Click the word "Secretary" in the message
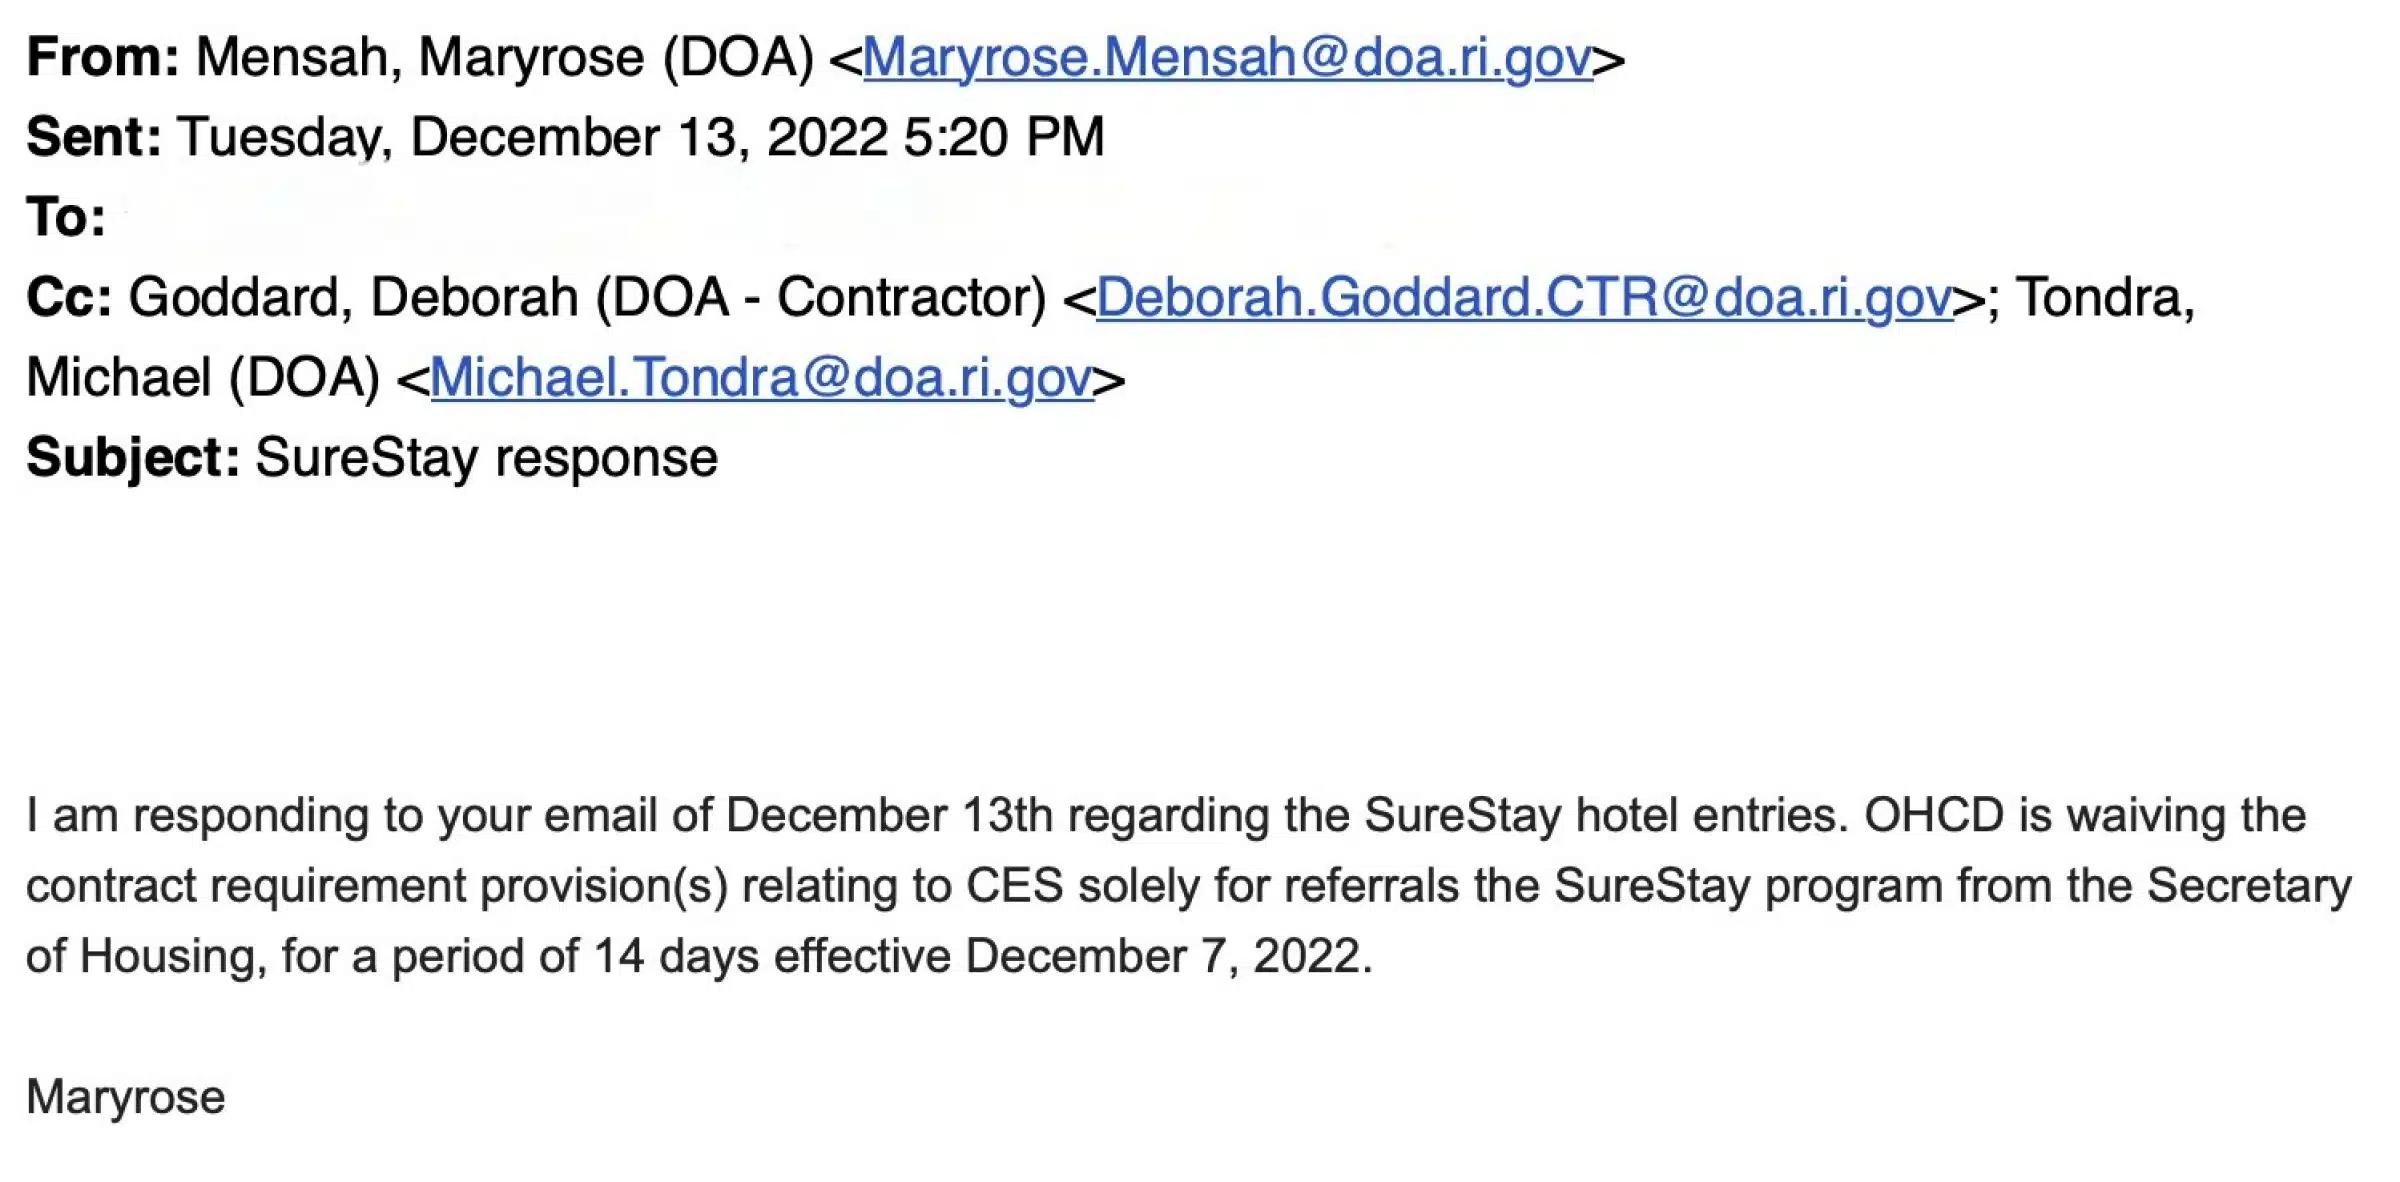This screenshot has width=2400, height=1182. pyautogui.click(x=2249, y=888)
